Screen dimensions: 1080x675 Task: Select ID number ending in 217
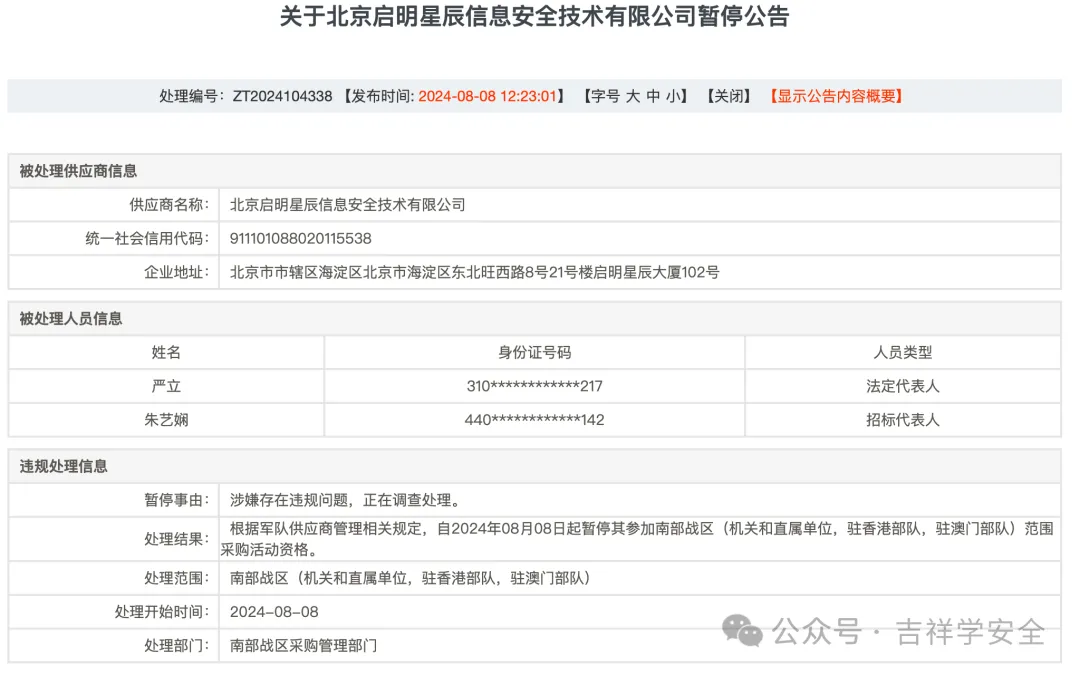pos(534,386)
